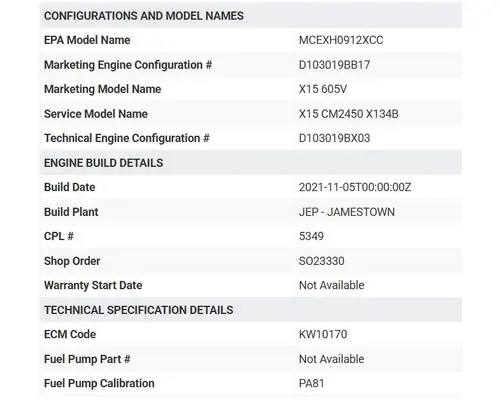The height and width of the screenshot is (400, 500).
Task: Select the 'Marketing Model Name' label
Action: tap(102, 89)
